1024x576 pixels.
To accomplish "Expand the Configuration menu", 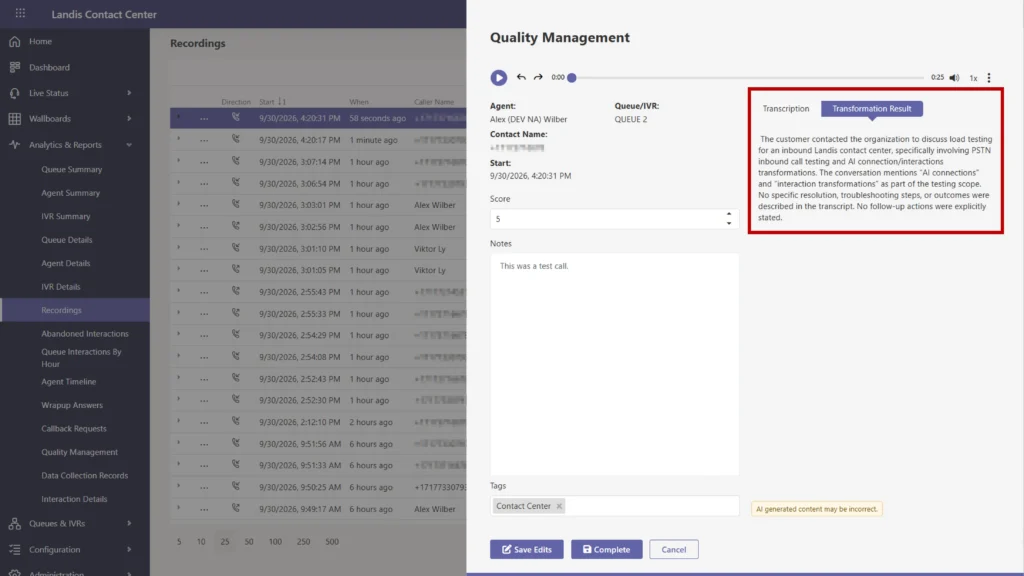I will (x=129, y=549).
